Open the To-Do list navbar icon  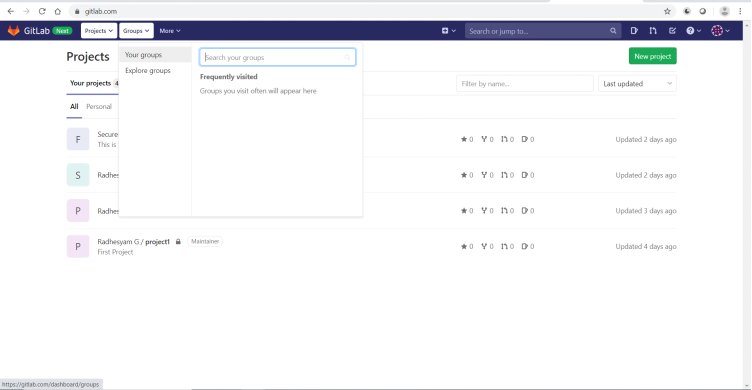672,31
